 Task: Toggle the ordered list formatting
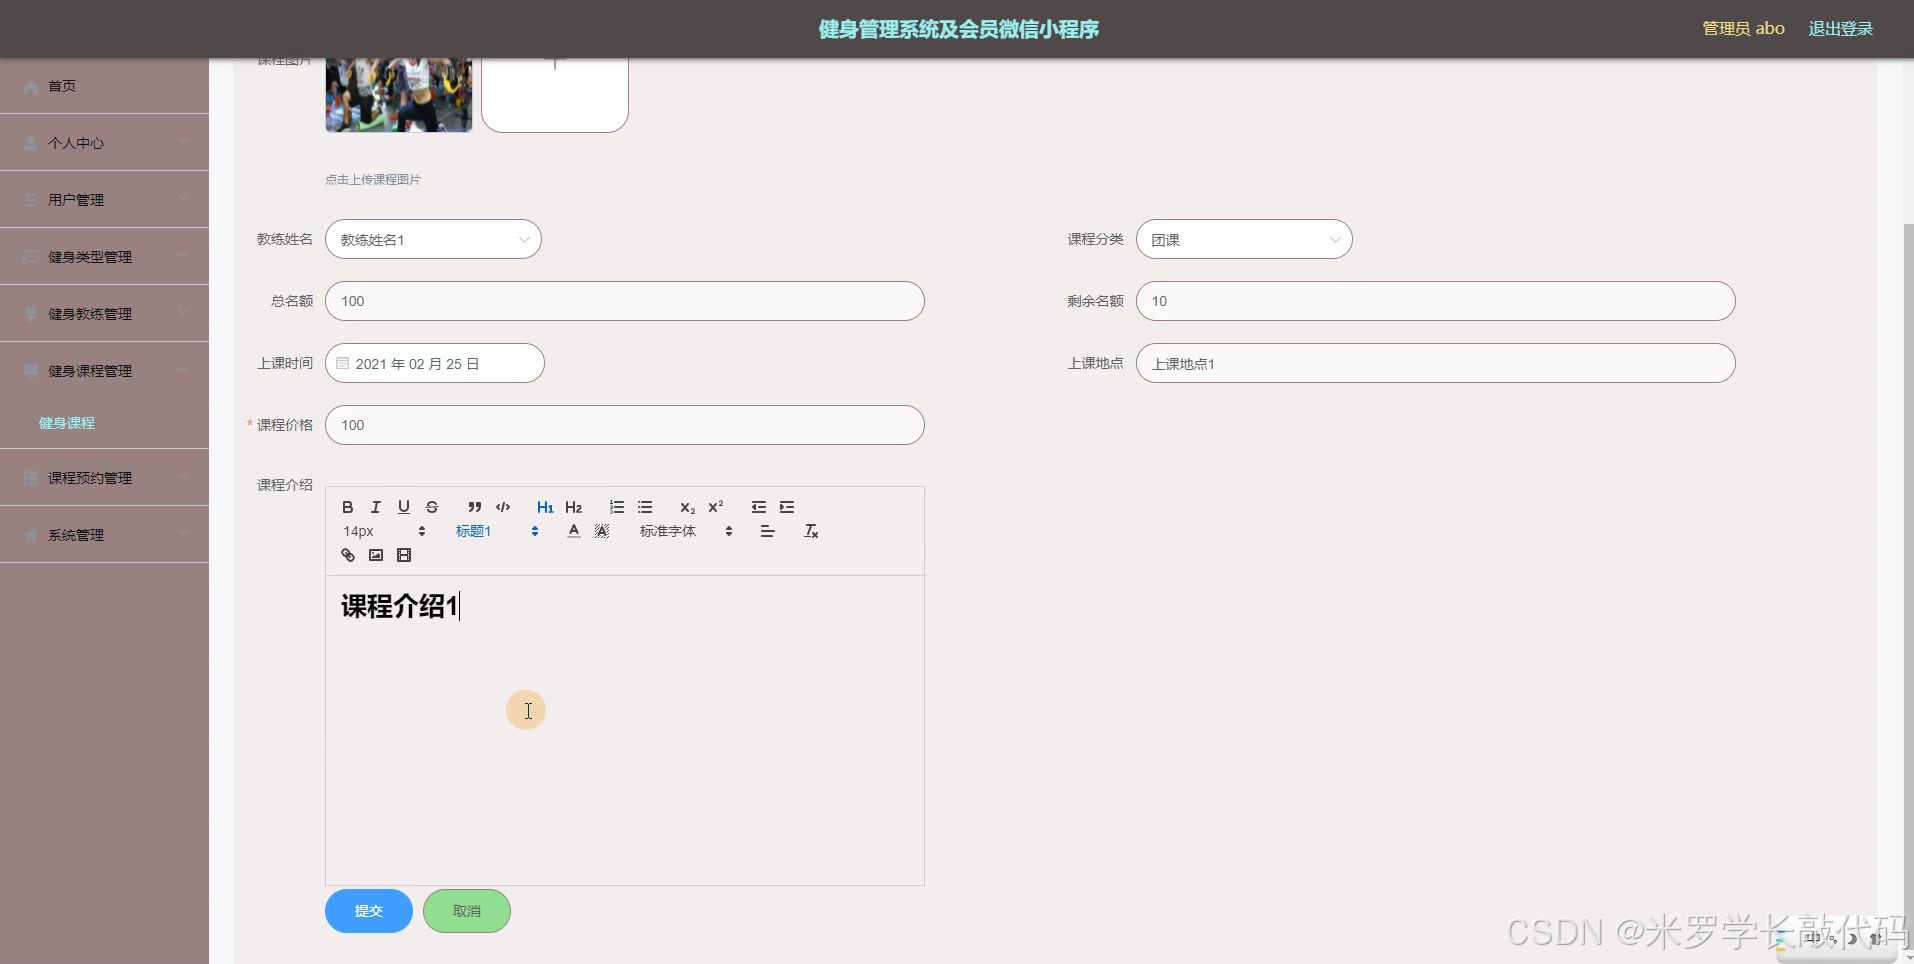point(616,508)
